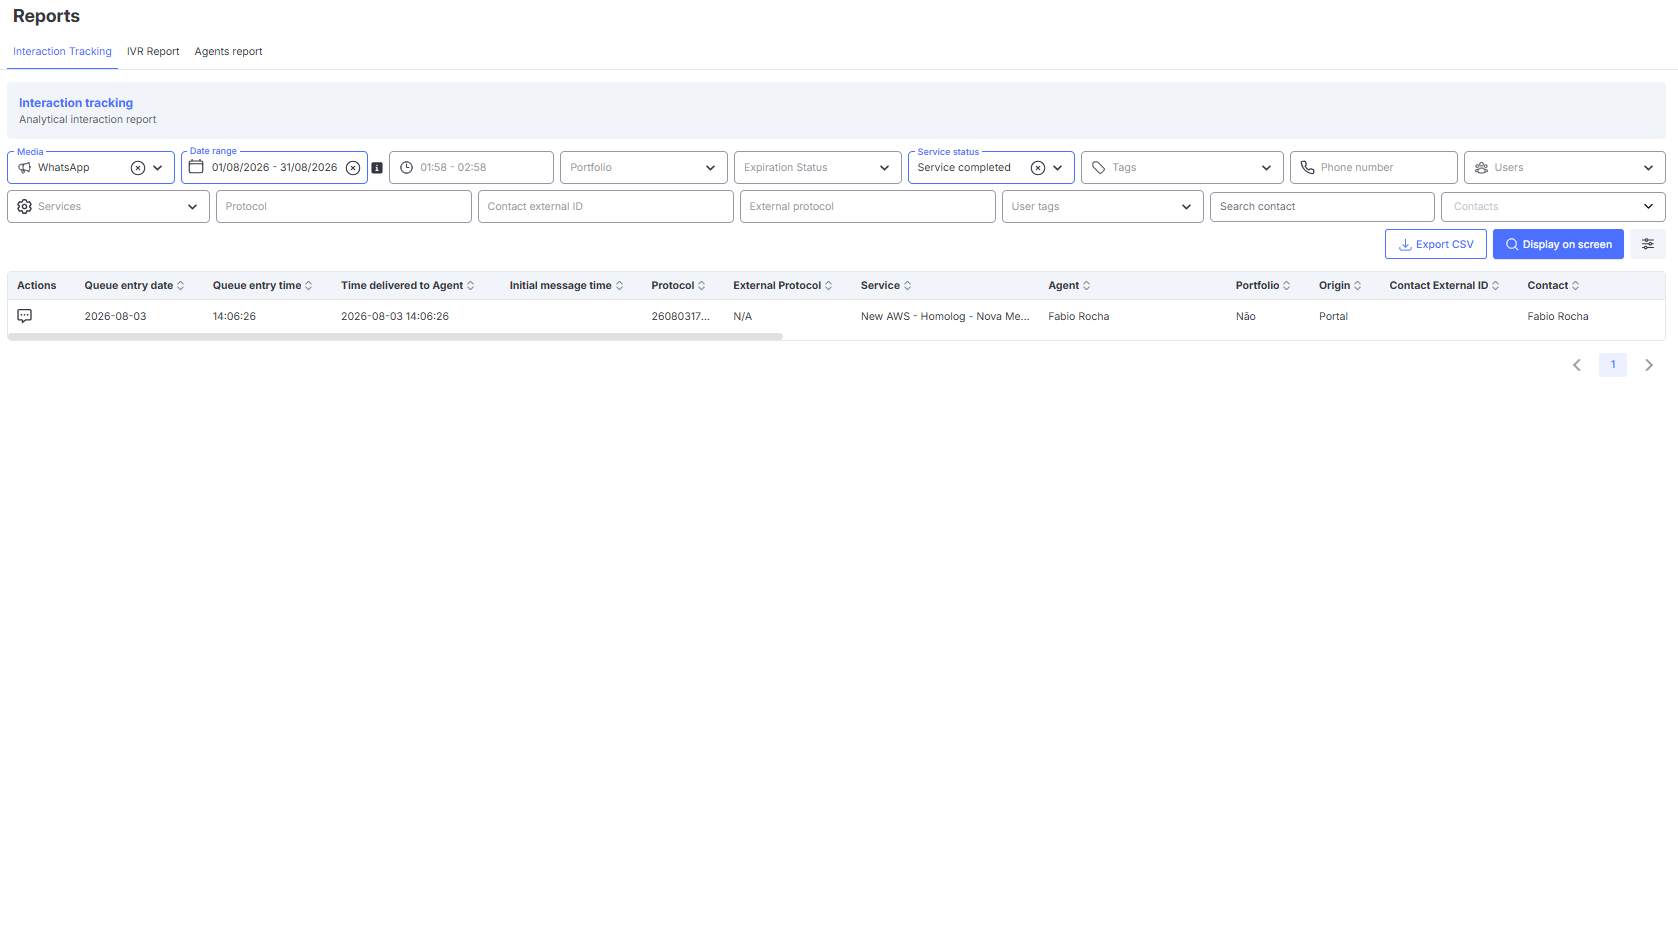Go to next page arrow

tap(1649, 365)
